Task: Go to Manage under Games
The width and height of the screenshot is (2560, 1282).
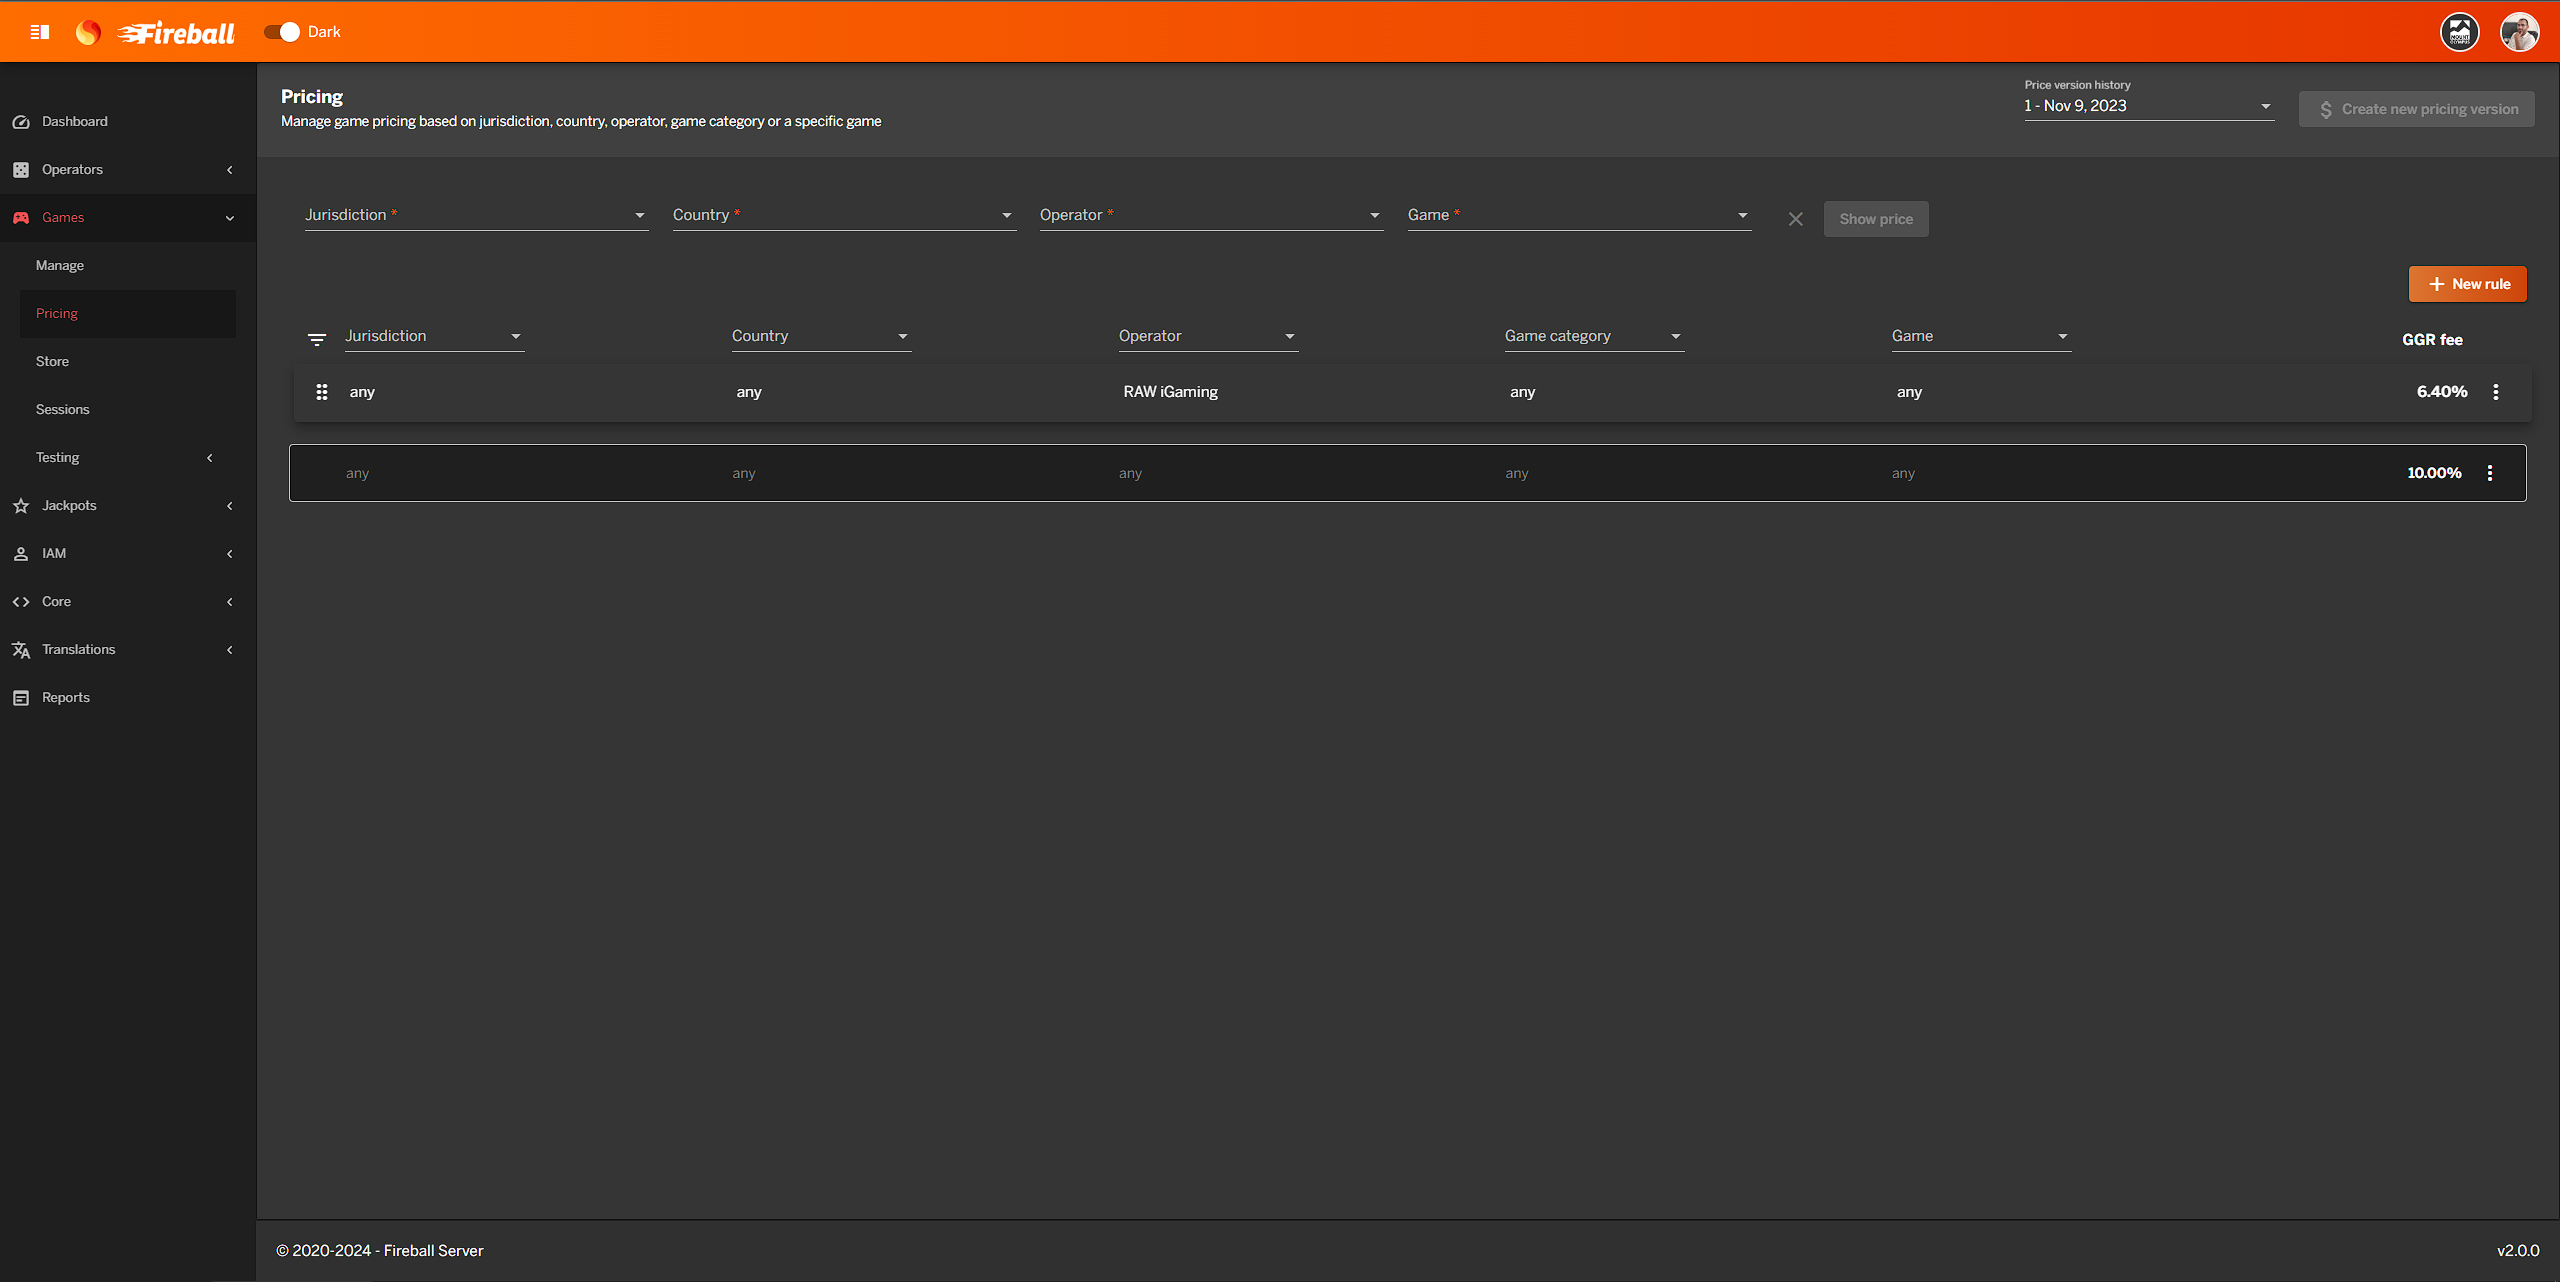Action: point(60,265)
